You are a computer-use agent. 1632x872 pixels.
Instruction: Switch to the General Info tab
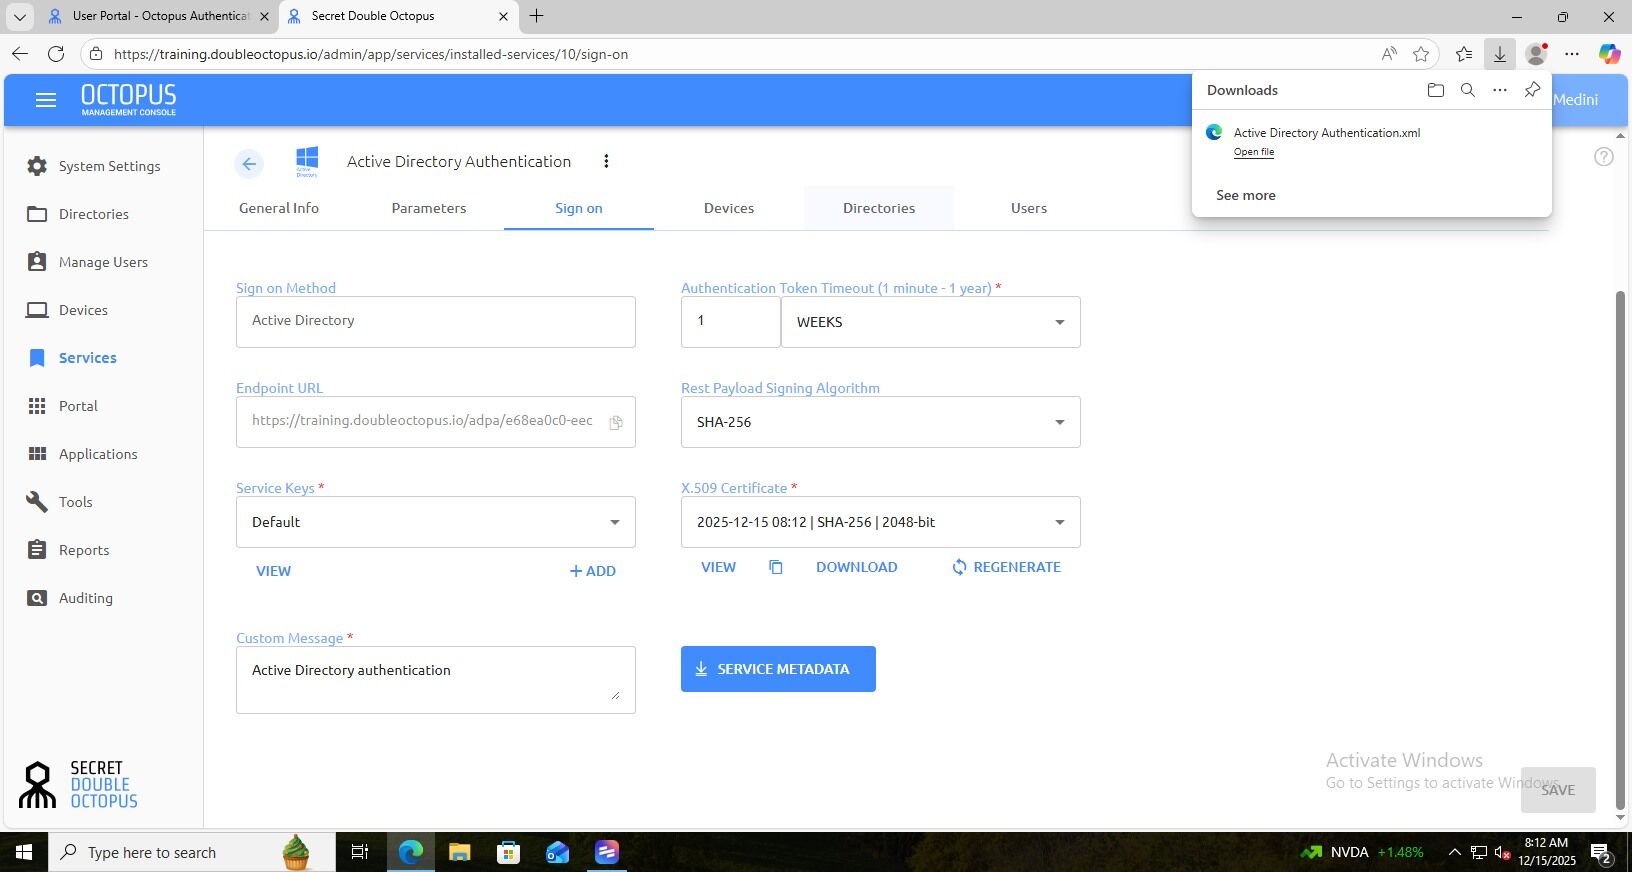point(279,208)
